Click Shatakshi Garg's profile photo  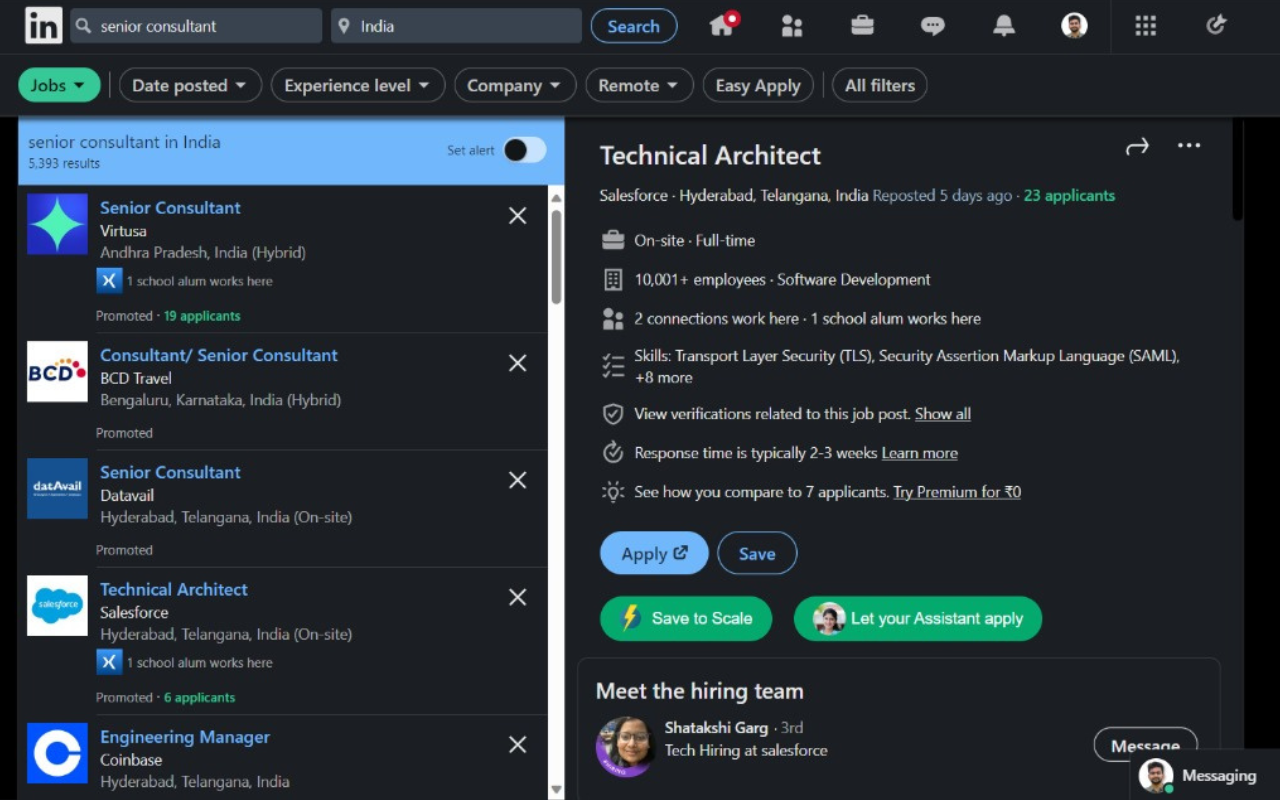pos(625,746)
